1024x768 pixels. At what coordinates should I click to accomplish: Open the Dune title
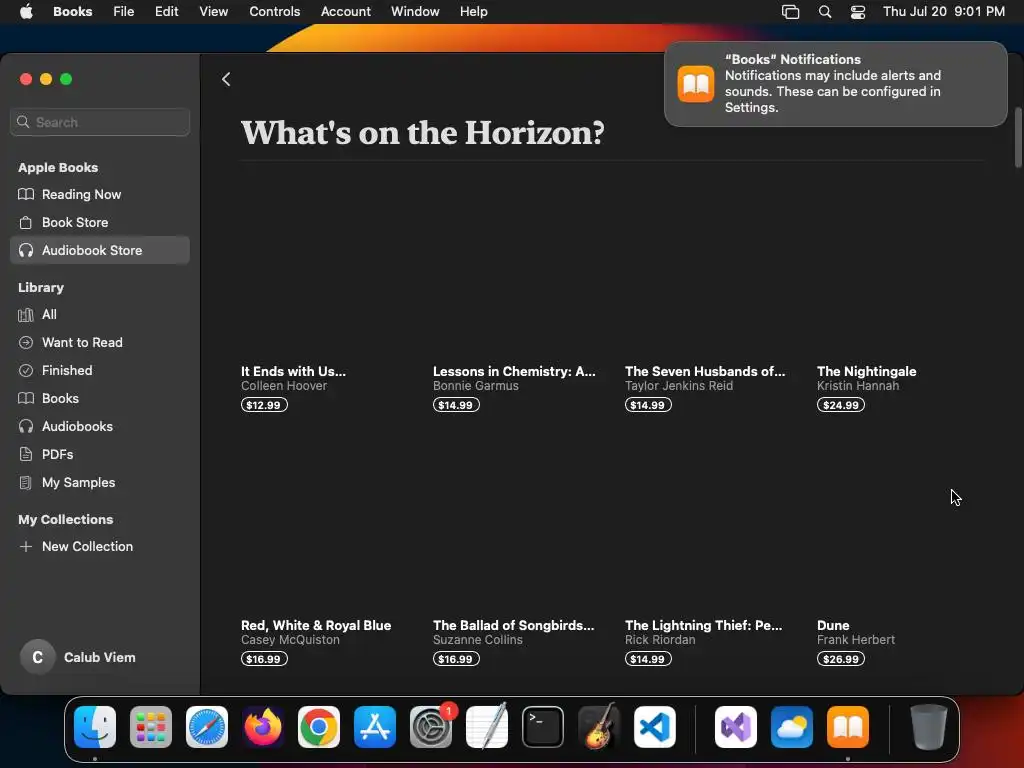(x=833, y=625)
